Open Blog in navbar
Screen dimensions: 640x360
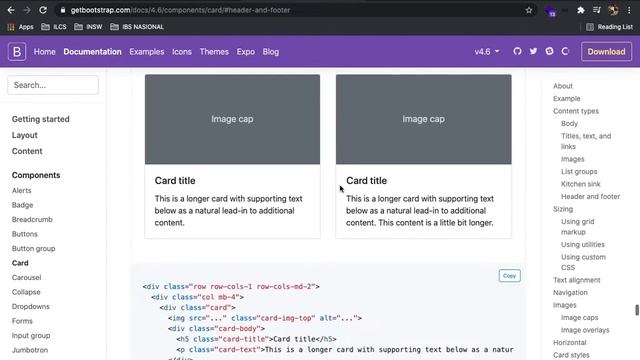(271, 52)
